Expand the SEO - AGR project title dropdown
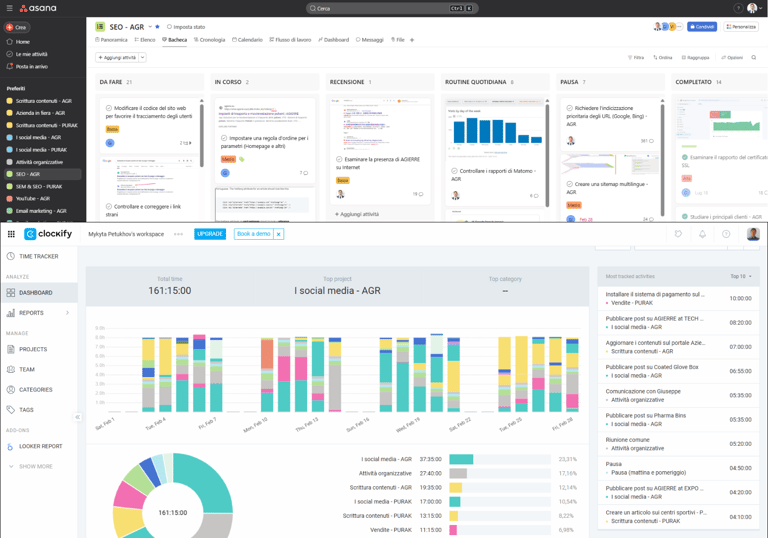Viewport: 768px width, 538px height. (150, 26)
